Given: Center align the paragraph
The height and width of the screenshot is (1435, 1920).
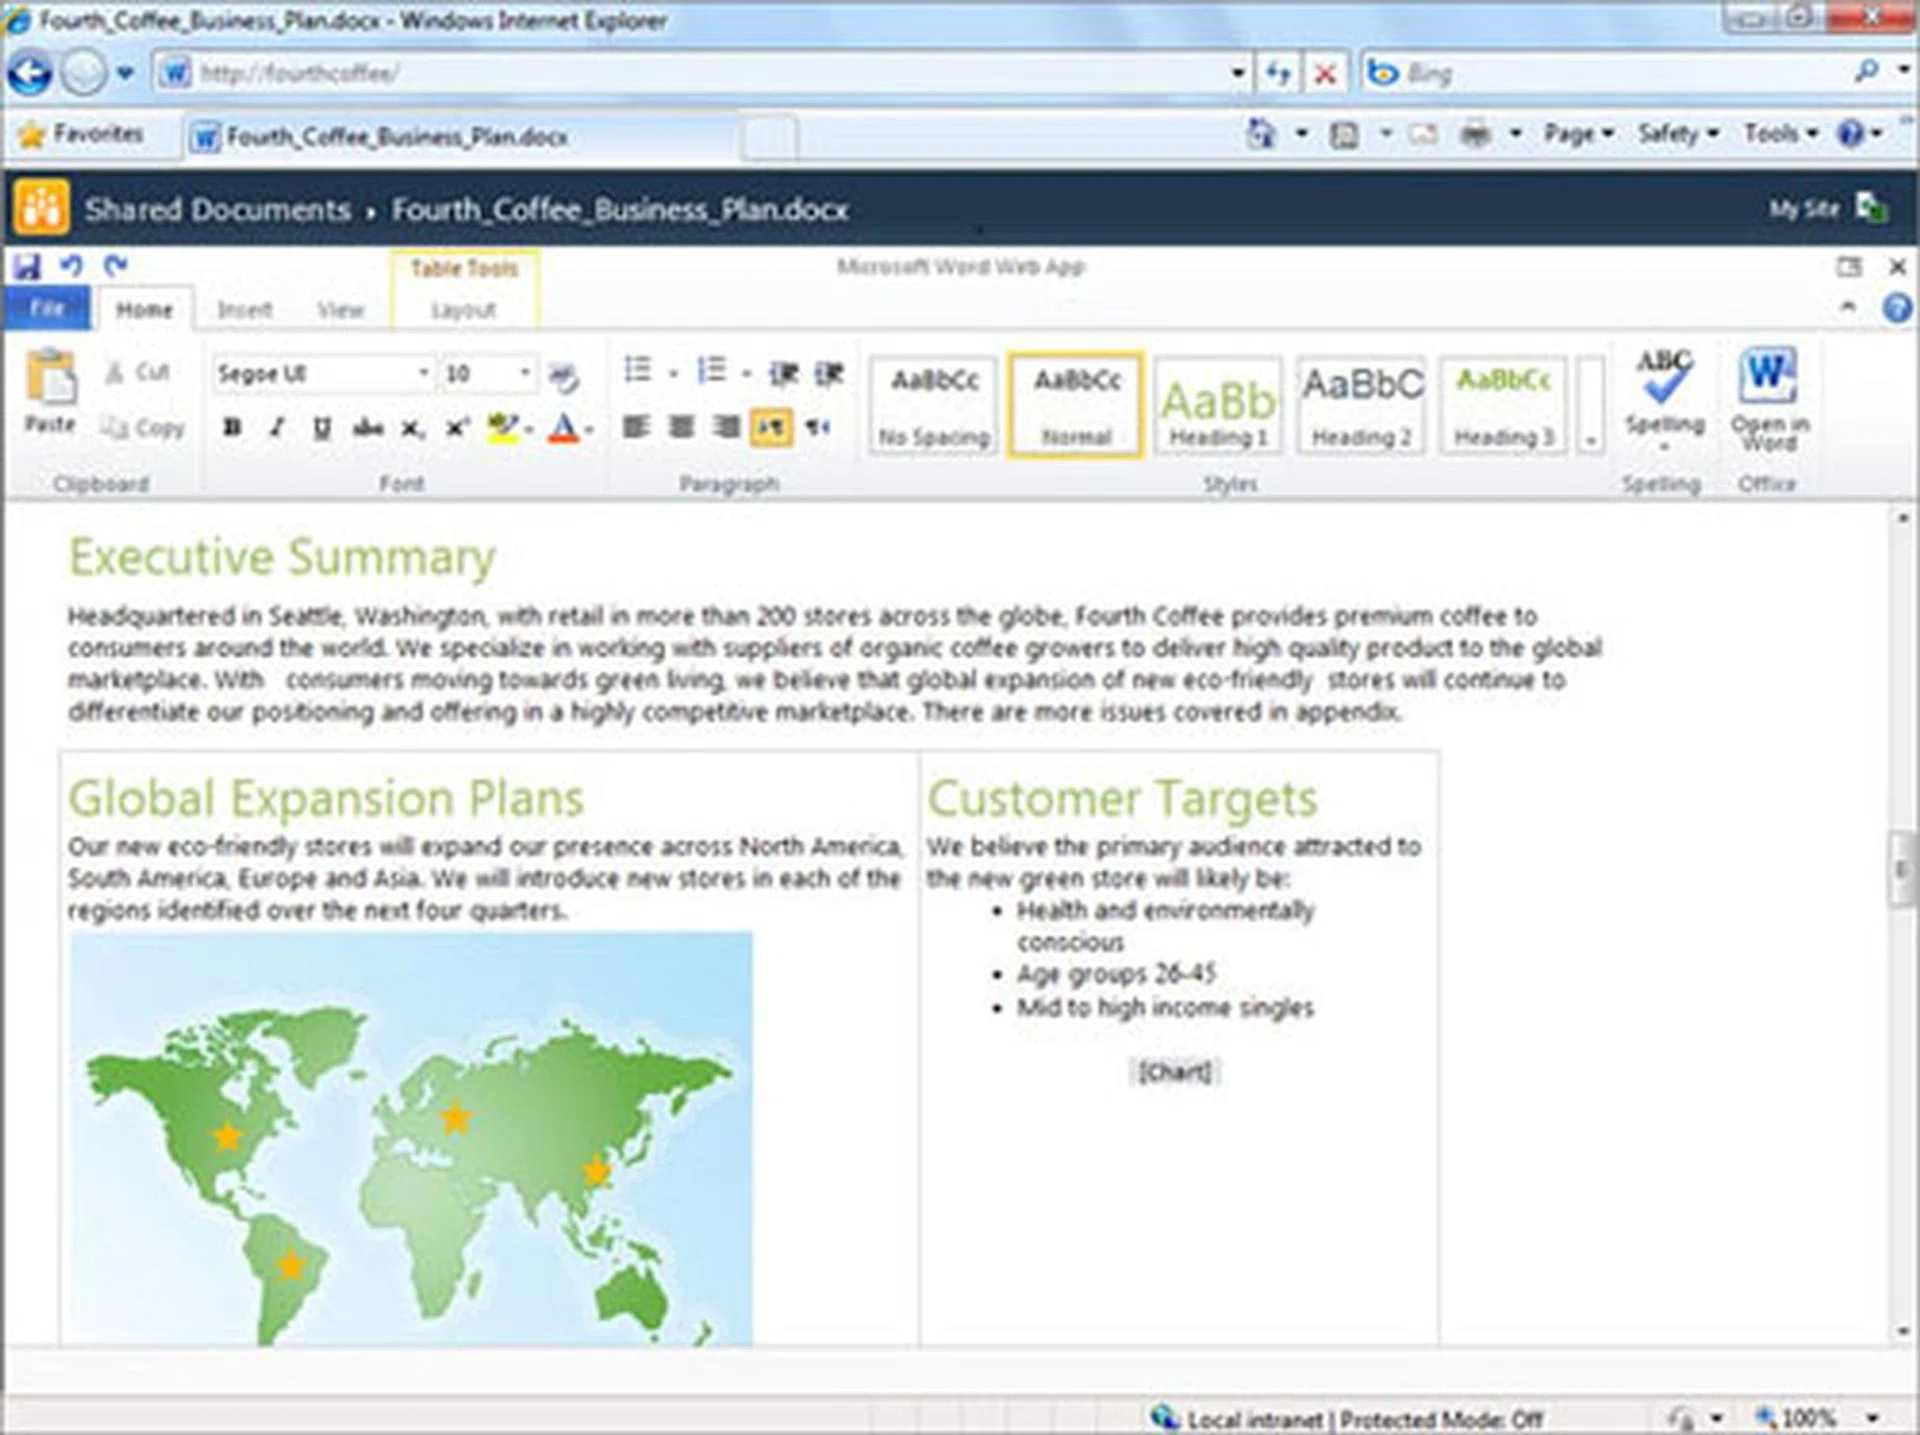Looking at the screenshot, I should [682, 428].
